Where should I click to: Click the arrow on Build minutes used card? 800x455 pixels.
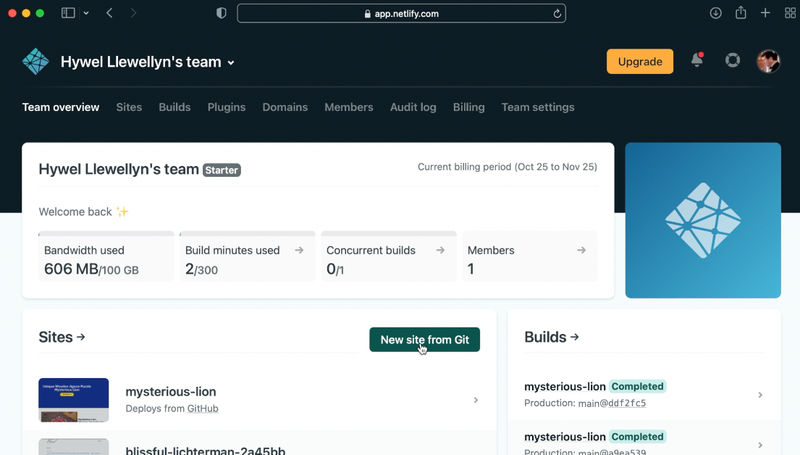click(x=299, y=250)
